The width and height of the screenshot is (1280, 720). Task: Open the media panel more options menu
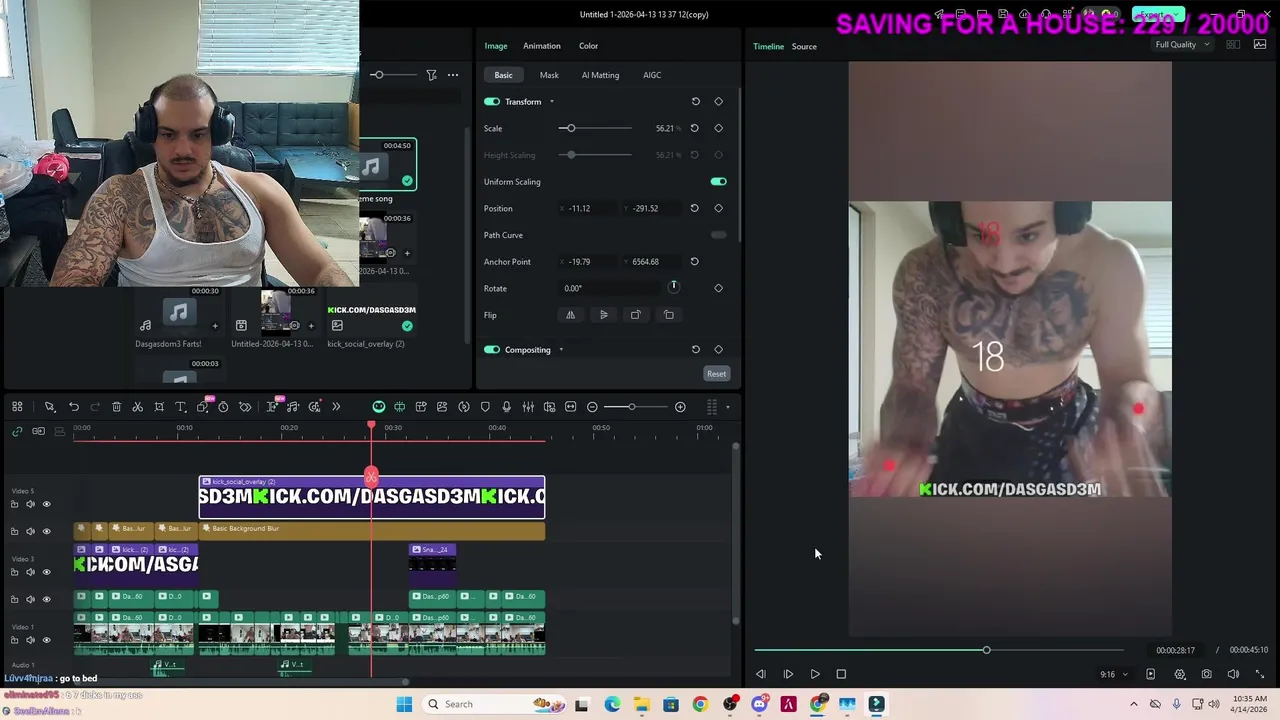click(453, 75)
